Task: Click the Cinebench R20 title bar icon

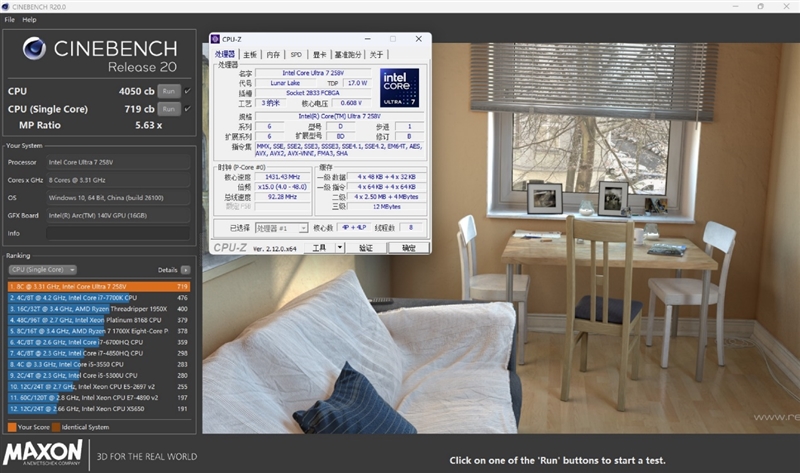Action: click(7, 5)
